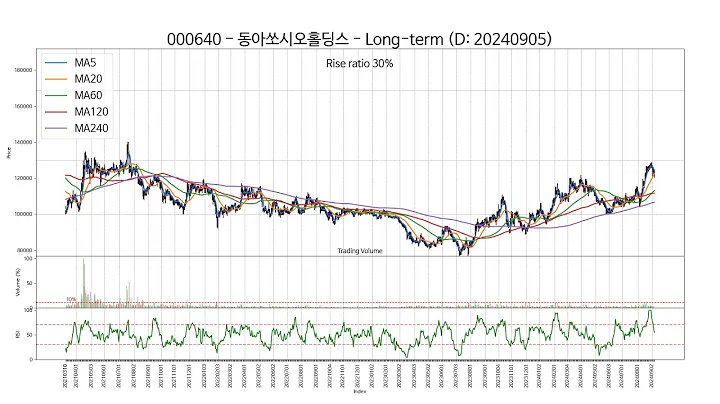Click the tallest volume spike bar
The image size is (720, 404).
coord(84,283)
